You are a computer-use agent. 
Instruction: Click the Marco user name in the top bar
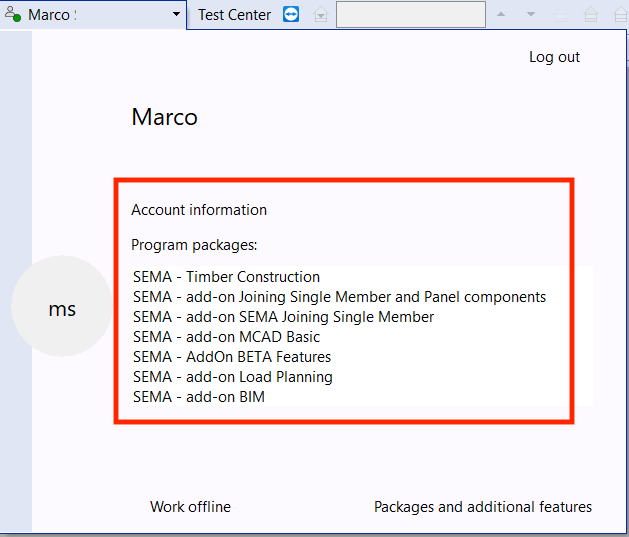pyautogui.click(x=49, y=15)
